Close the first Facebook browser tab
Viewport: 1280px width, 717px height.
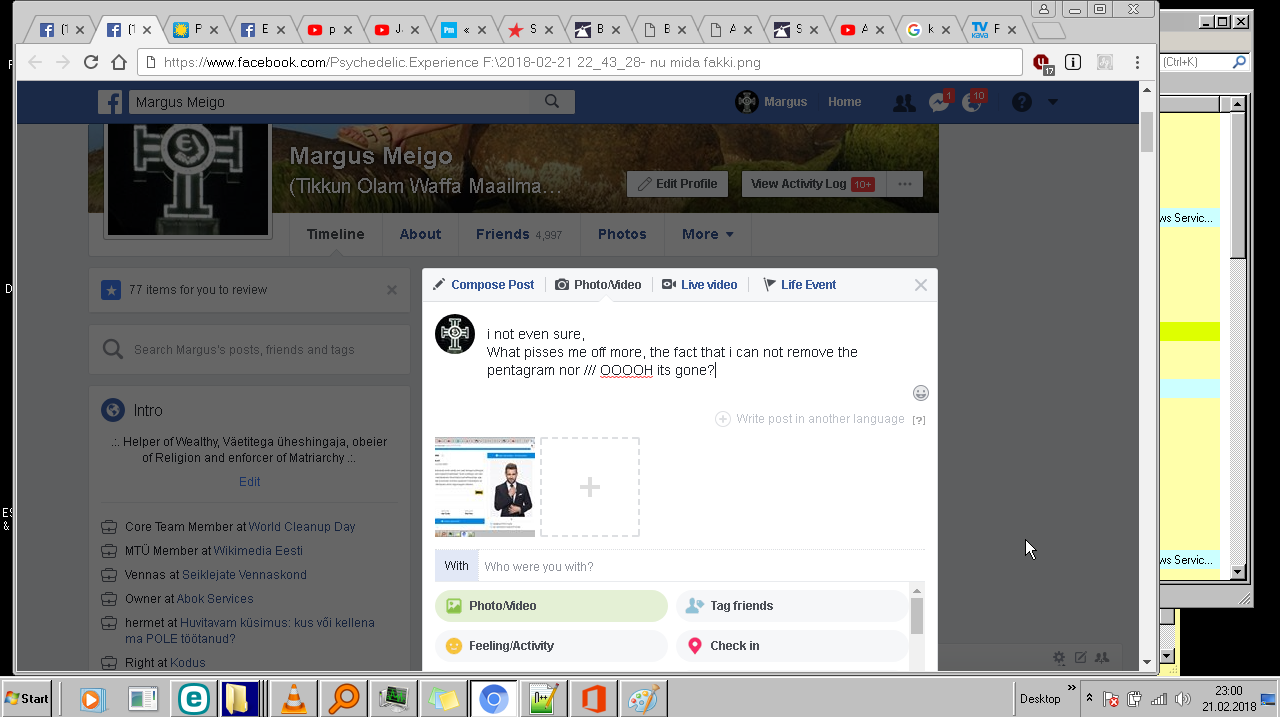coord(78,30)
